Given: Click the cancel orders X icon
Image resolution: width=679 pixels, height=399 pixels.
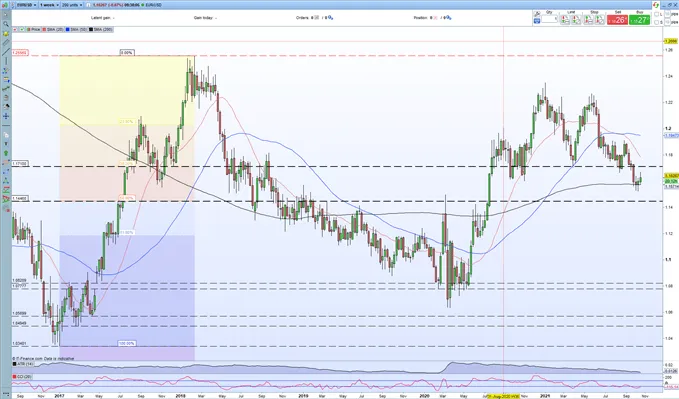Looking at the screenshot, I should (x=317, y=18).
